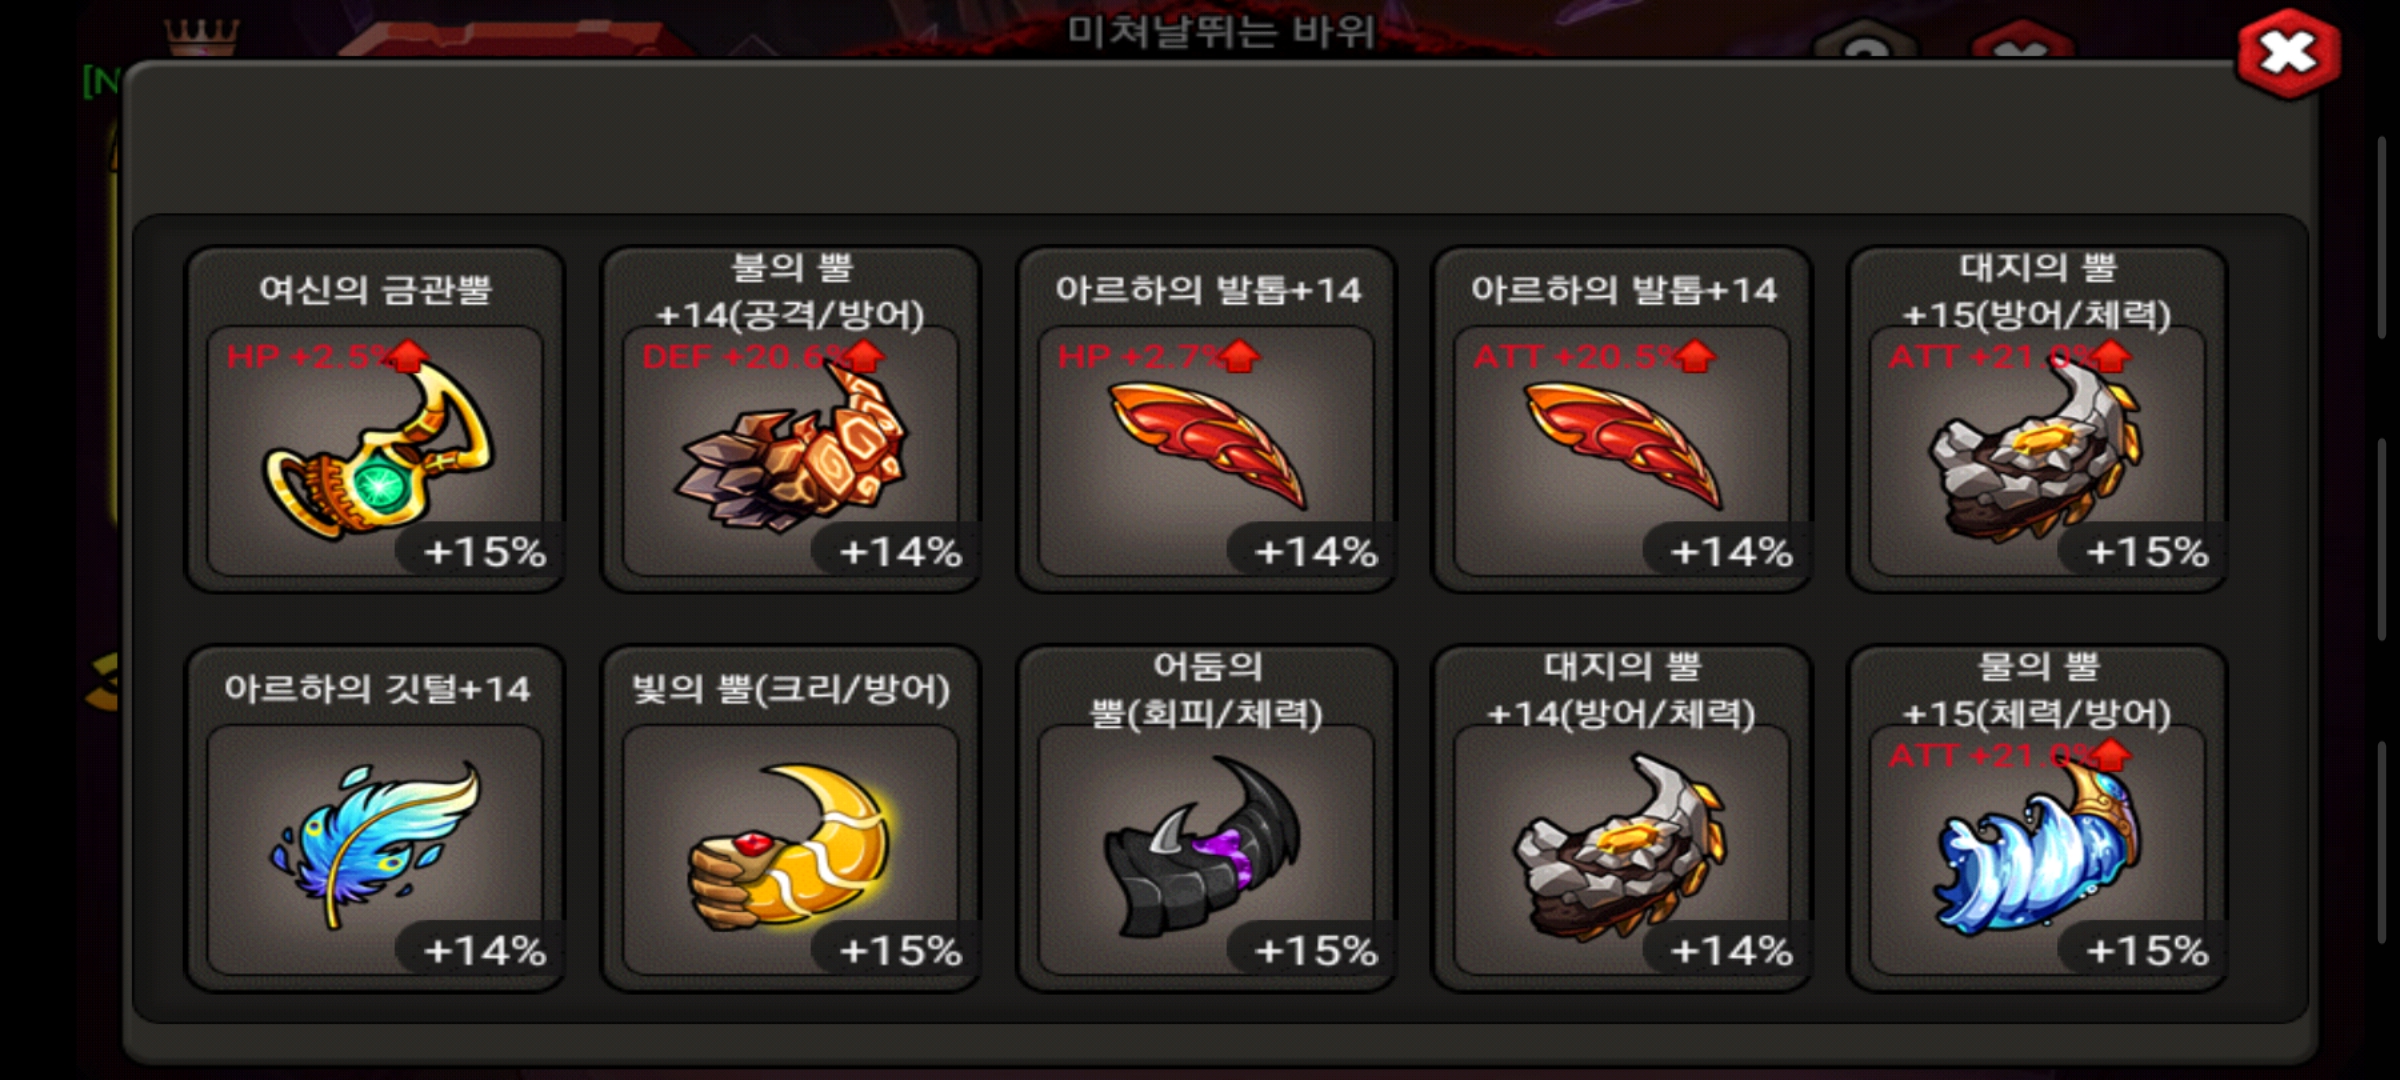Pick the 아르하의 깃털+14 blue feather
This screenshot has width=2400, height=1080.
coord(375,818)
